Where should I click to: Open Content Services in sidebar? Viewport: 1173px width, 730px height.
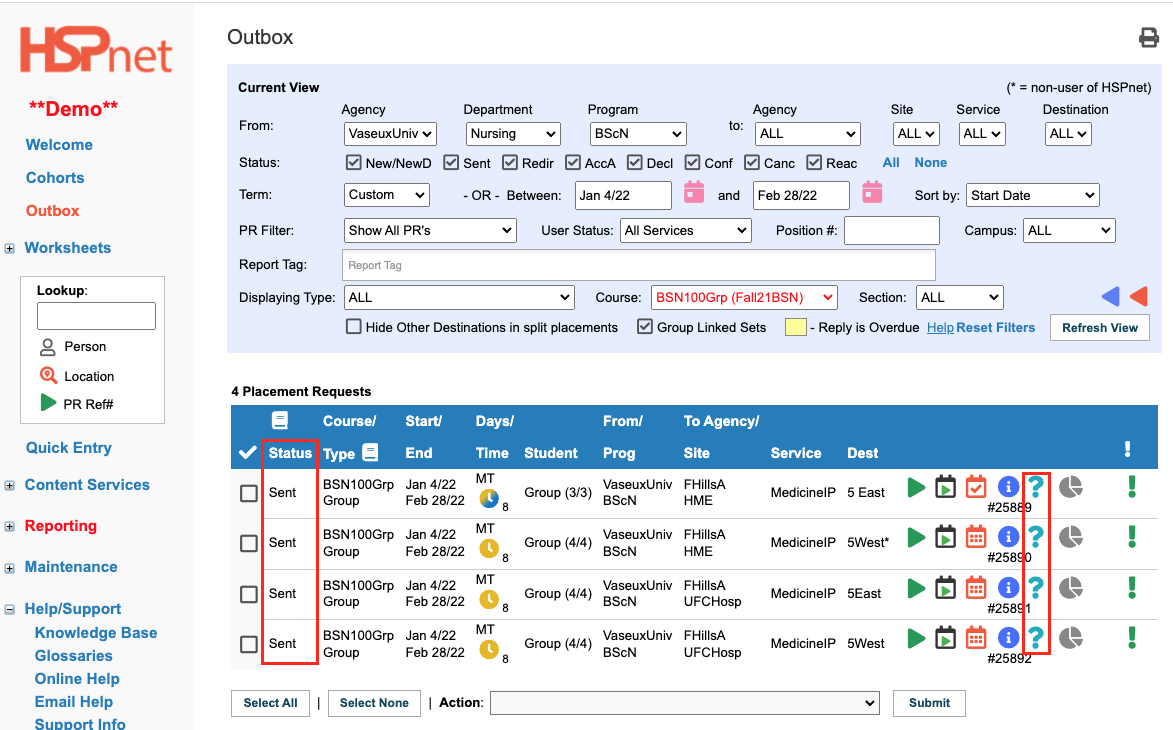[87, 485]
